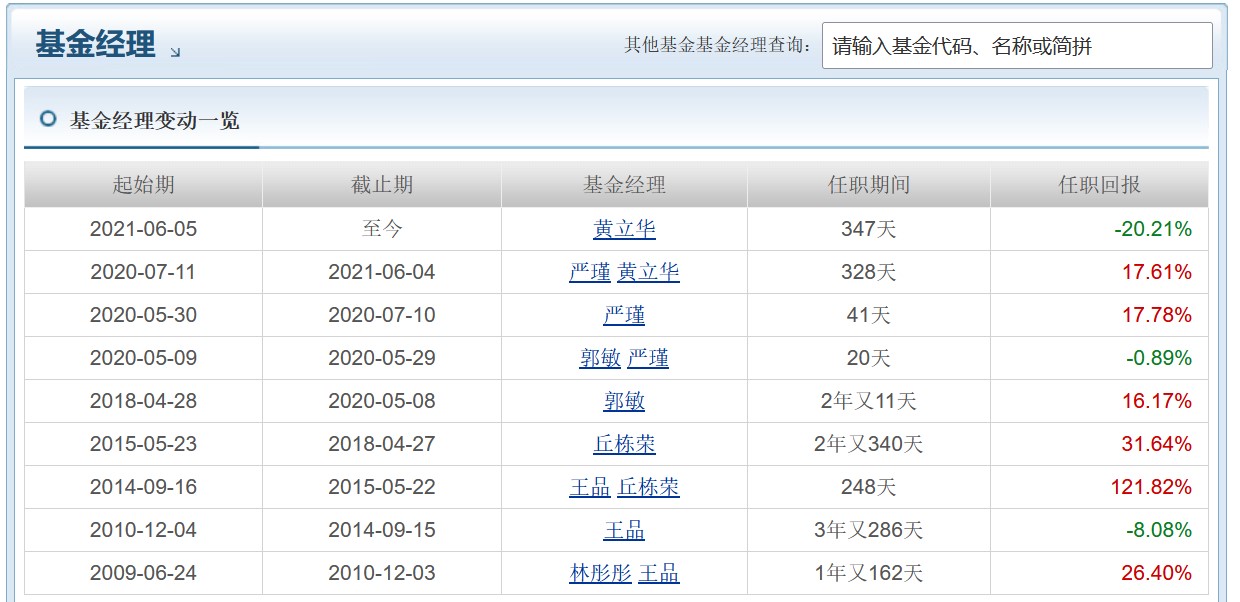Click the circle bullet icon before 基金经理变动一览

click(x=47, y=120)
